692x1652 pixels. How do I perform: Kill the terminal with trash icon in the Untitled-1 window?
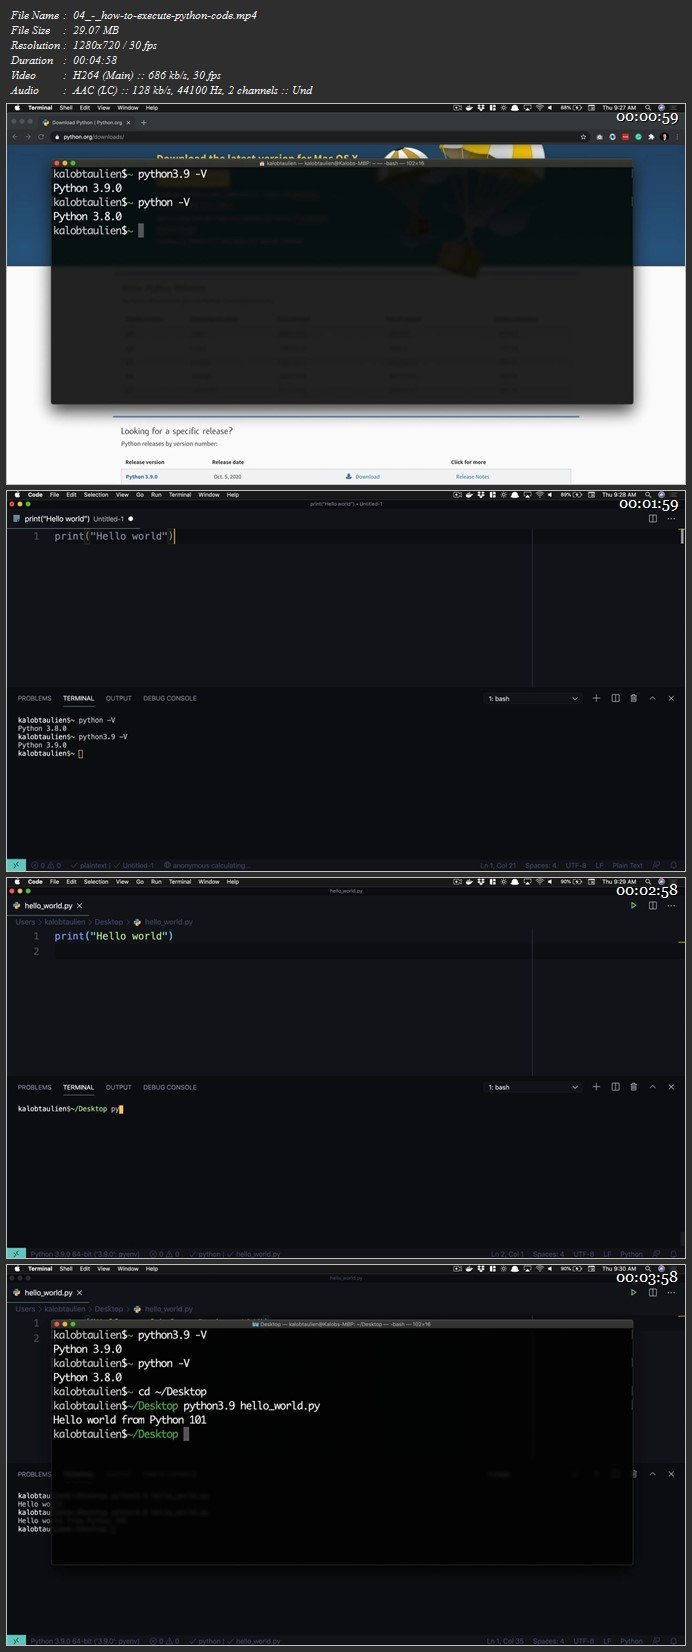click(x=634, y=698)
